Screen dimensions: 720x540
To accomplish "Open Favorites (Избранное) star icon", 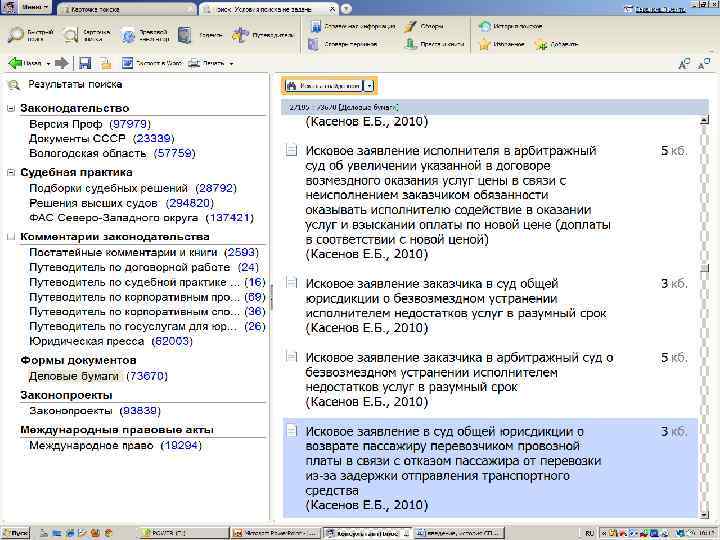I will (x=485, y=44).
